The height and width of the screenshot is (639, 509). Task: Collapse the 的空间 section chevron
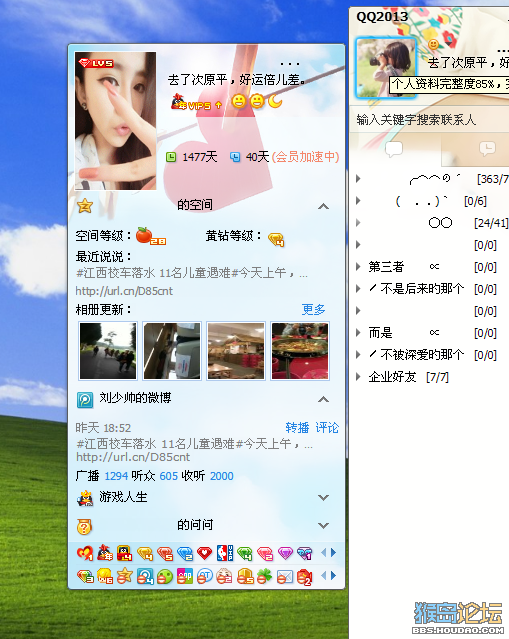pos(324,206)
